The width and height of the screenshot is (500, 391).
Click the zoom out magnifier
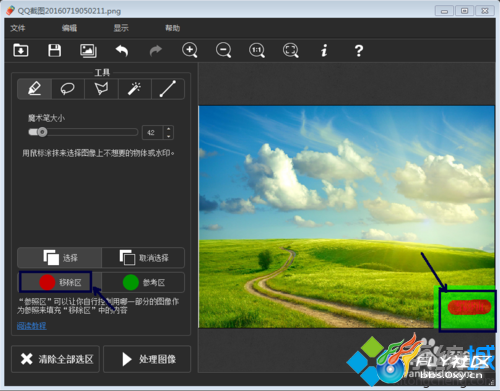(x=223, y=51)
